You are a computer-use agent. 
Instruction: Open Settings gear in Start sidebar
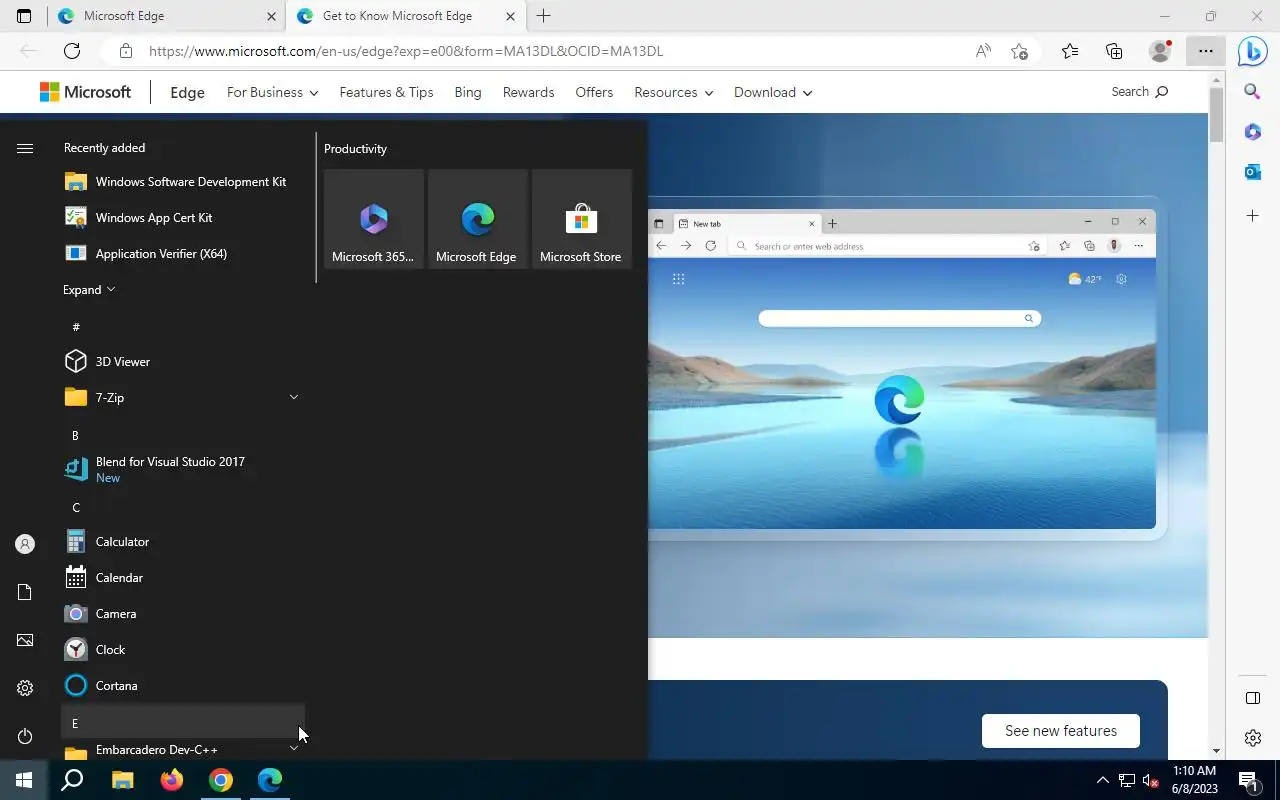25,688
